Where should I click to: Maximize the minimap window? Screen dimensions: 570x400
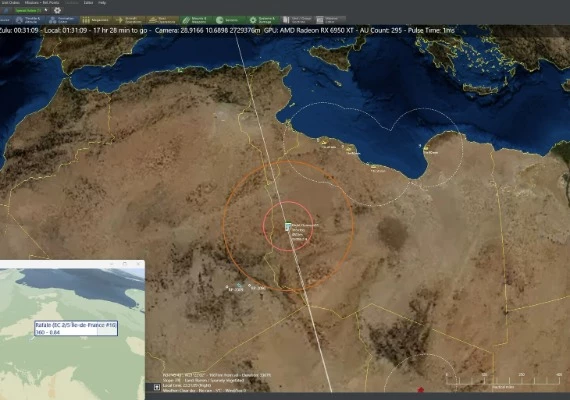coord(125,264)
